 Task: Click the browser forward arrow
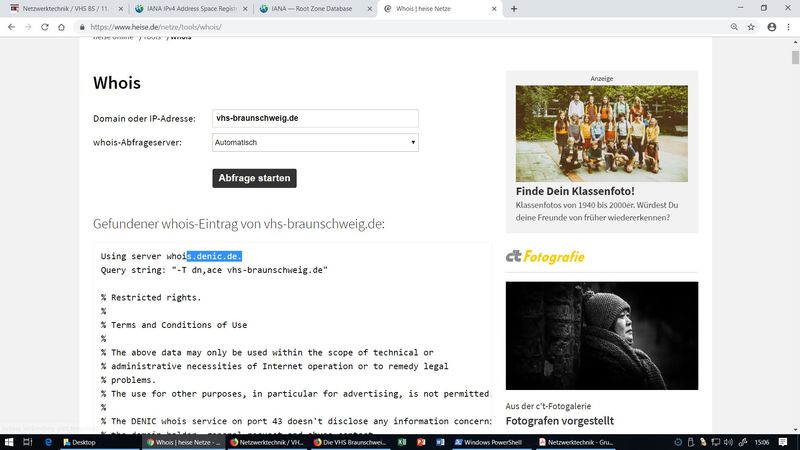point(28,27)
